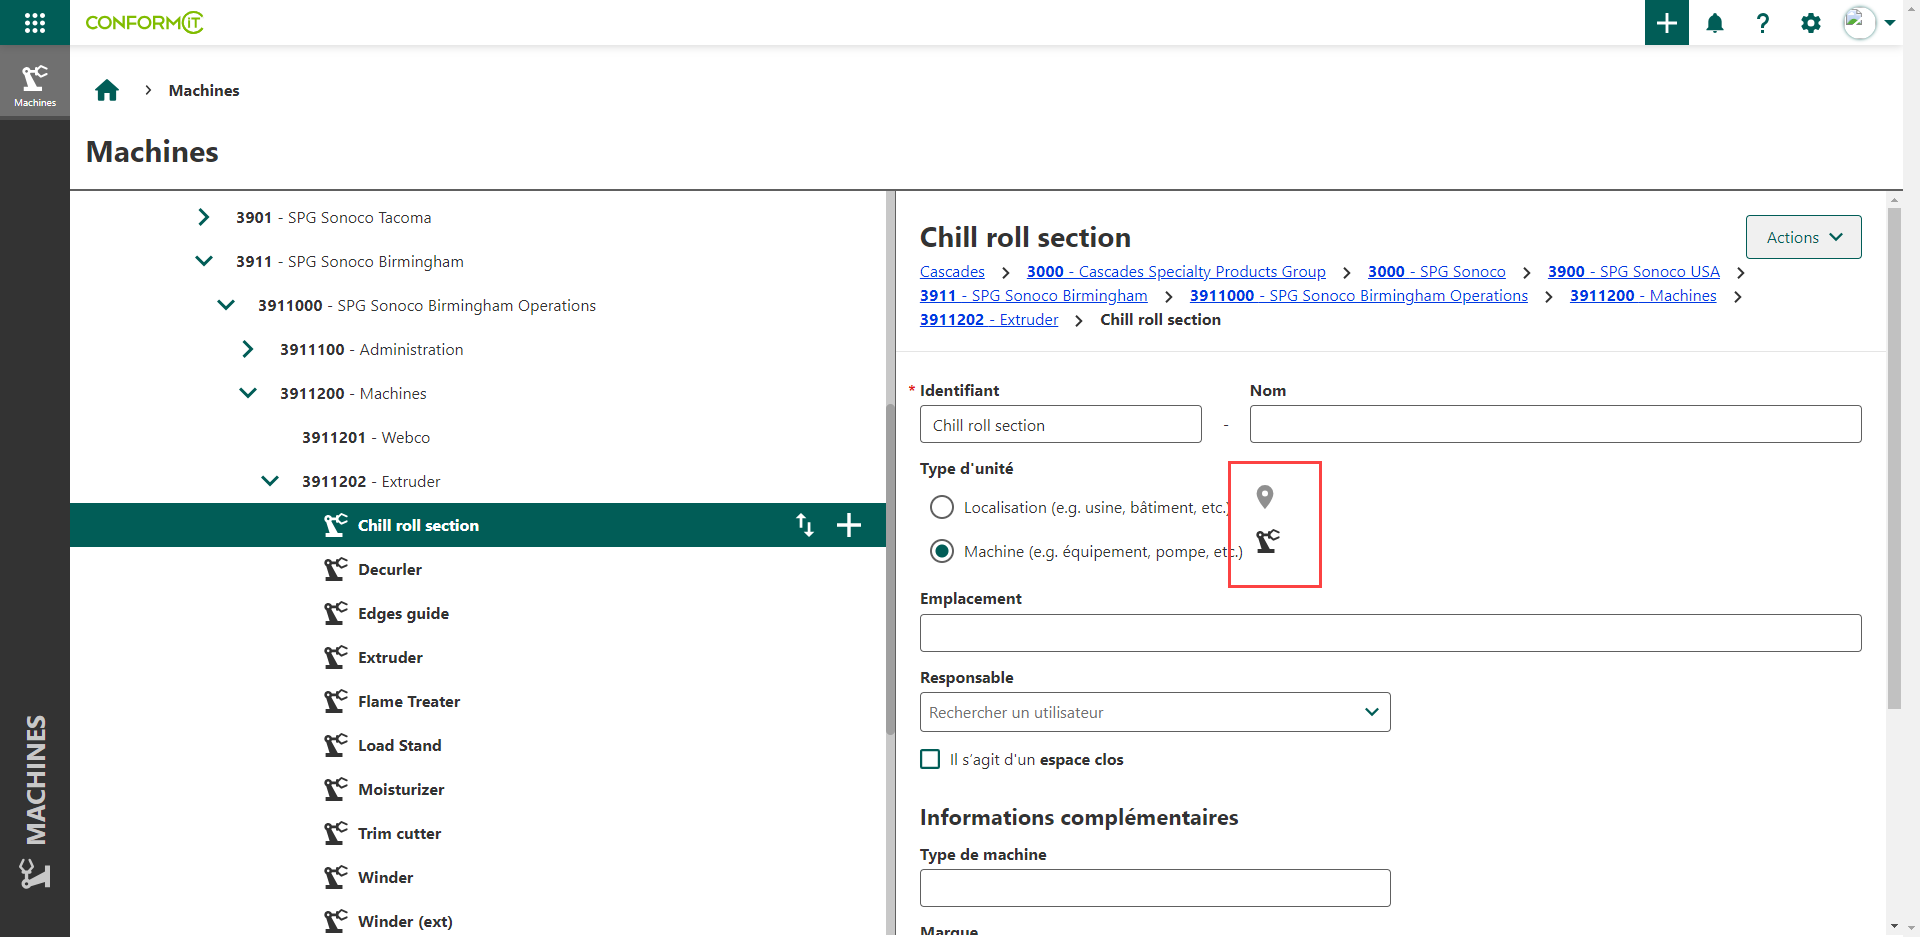Viewport: 1920px width, 937px height.
Task: Click machine icon beside Trim cutter
Action: [336, 833]
